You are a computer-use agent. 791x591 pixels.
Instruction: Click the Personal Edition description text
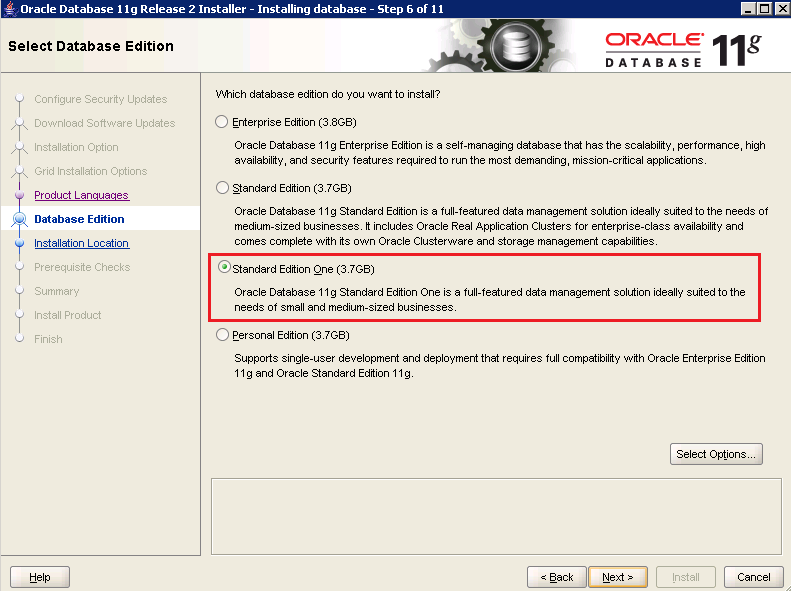pyautogui.click(x=499, y=366)
